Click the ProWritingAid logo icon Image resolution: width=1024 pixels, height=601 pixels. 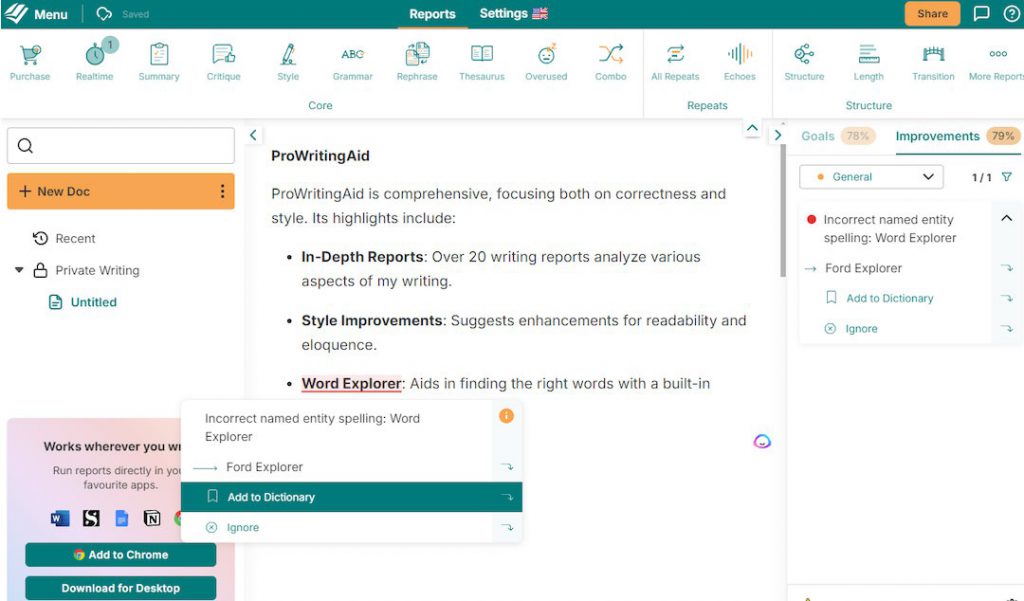(16, 13)
